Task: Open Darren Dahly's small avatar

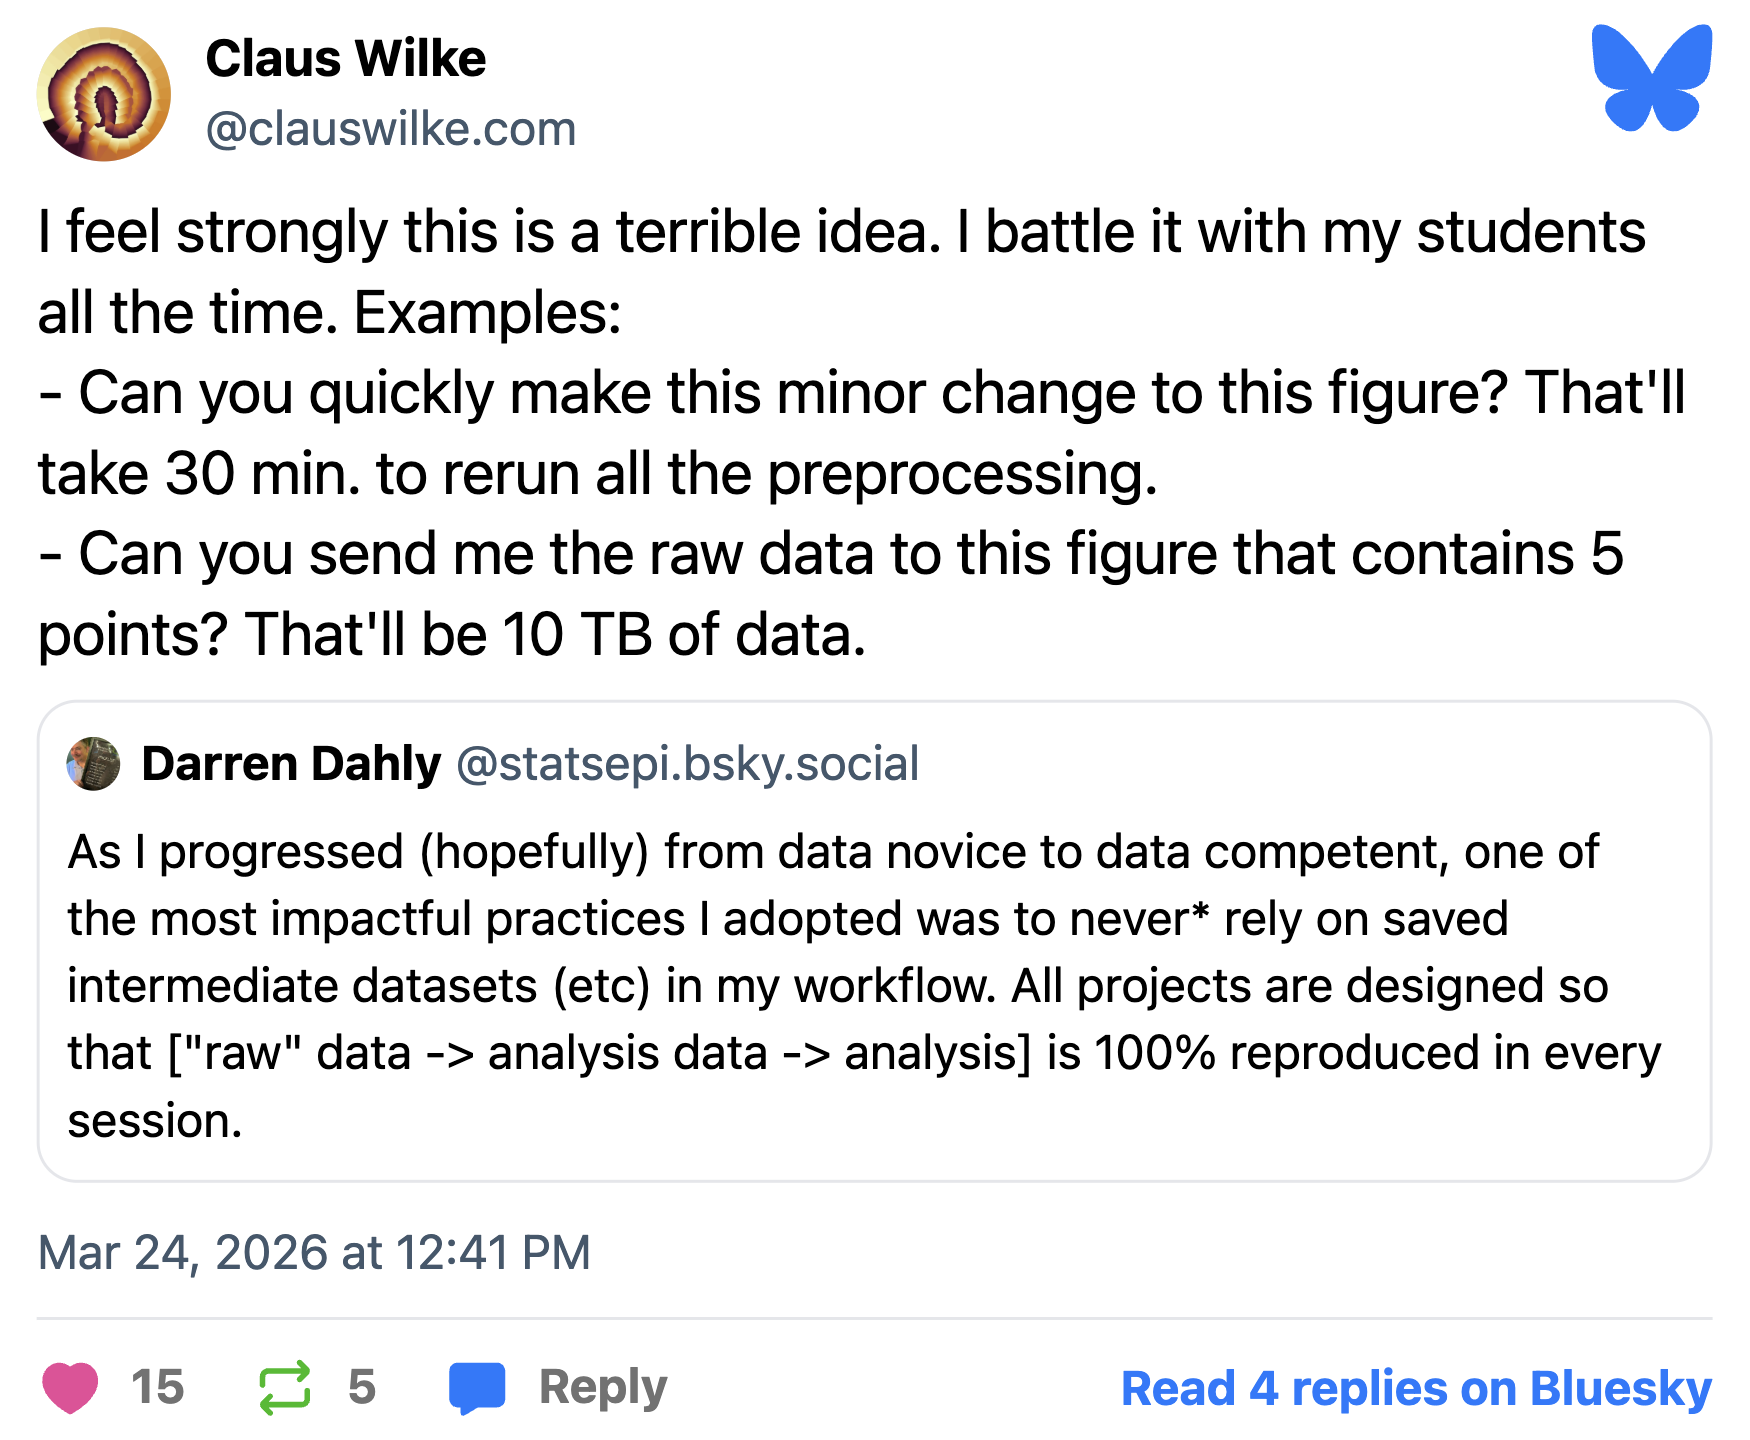Action: [x=93, y=764]
